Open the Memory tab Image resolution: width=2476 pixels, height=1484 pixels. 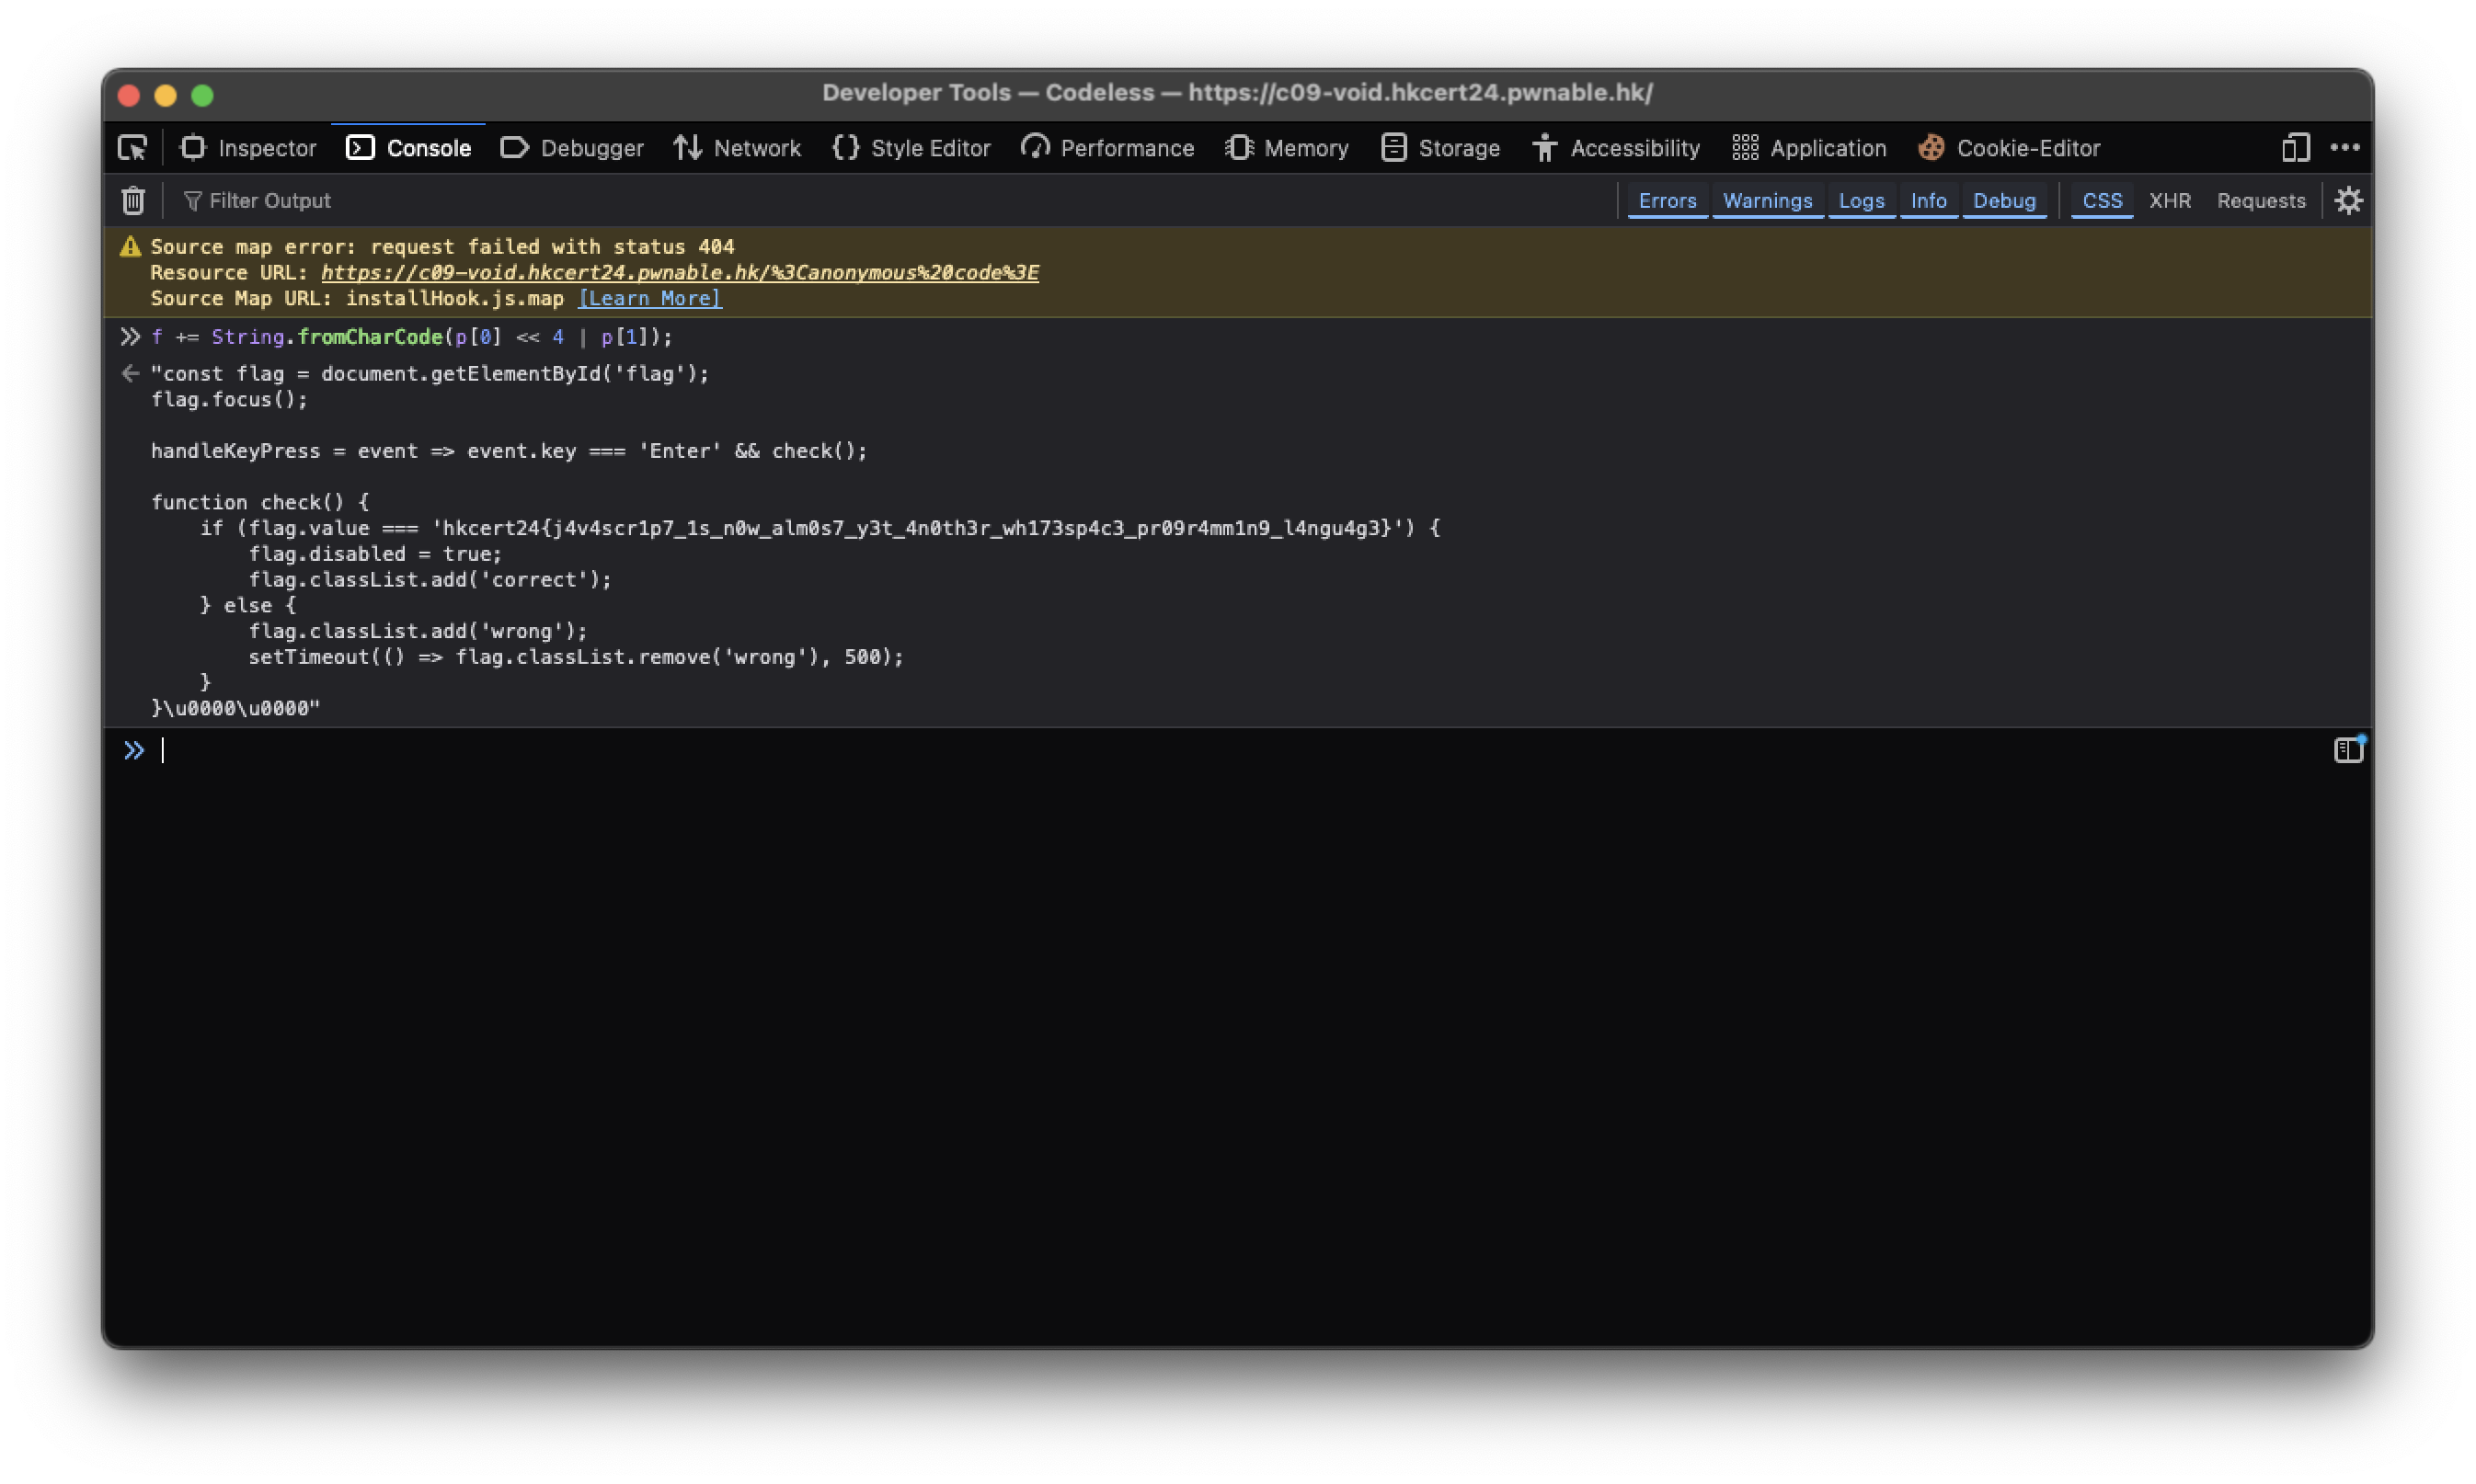click(1287, 148)
